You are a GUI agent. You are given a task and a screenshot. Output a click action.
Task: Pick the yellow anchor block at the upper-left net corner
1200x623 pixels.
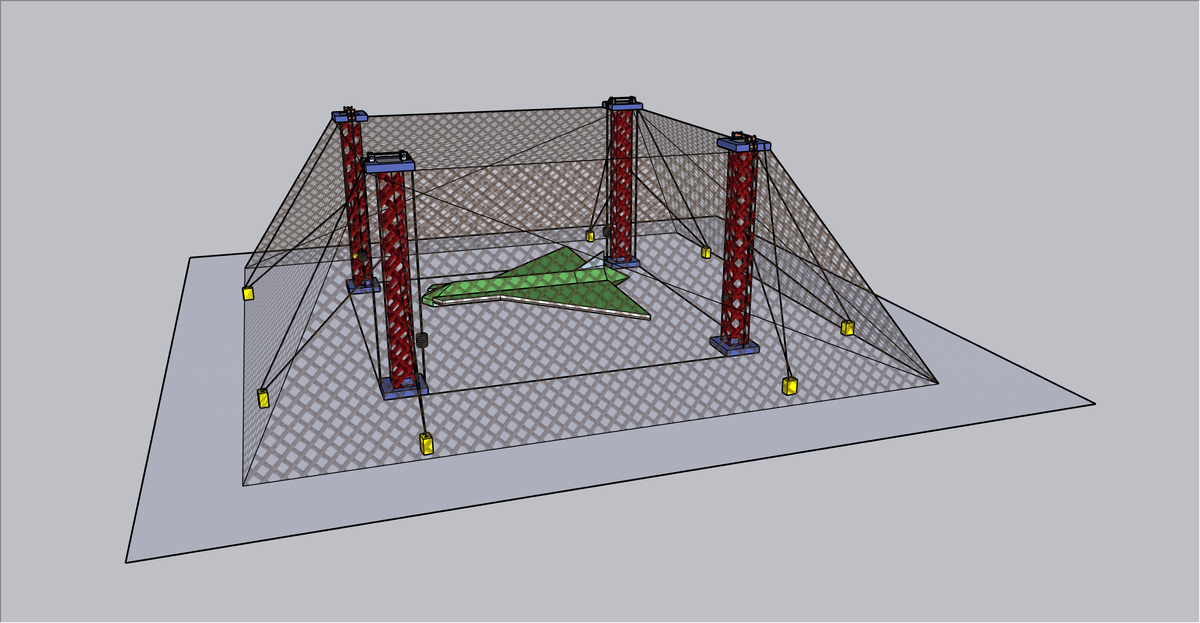[247, 293]
